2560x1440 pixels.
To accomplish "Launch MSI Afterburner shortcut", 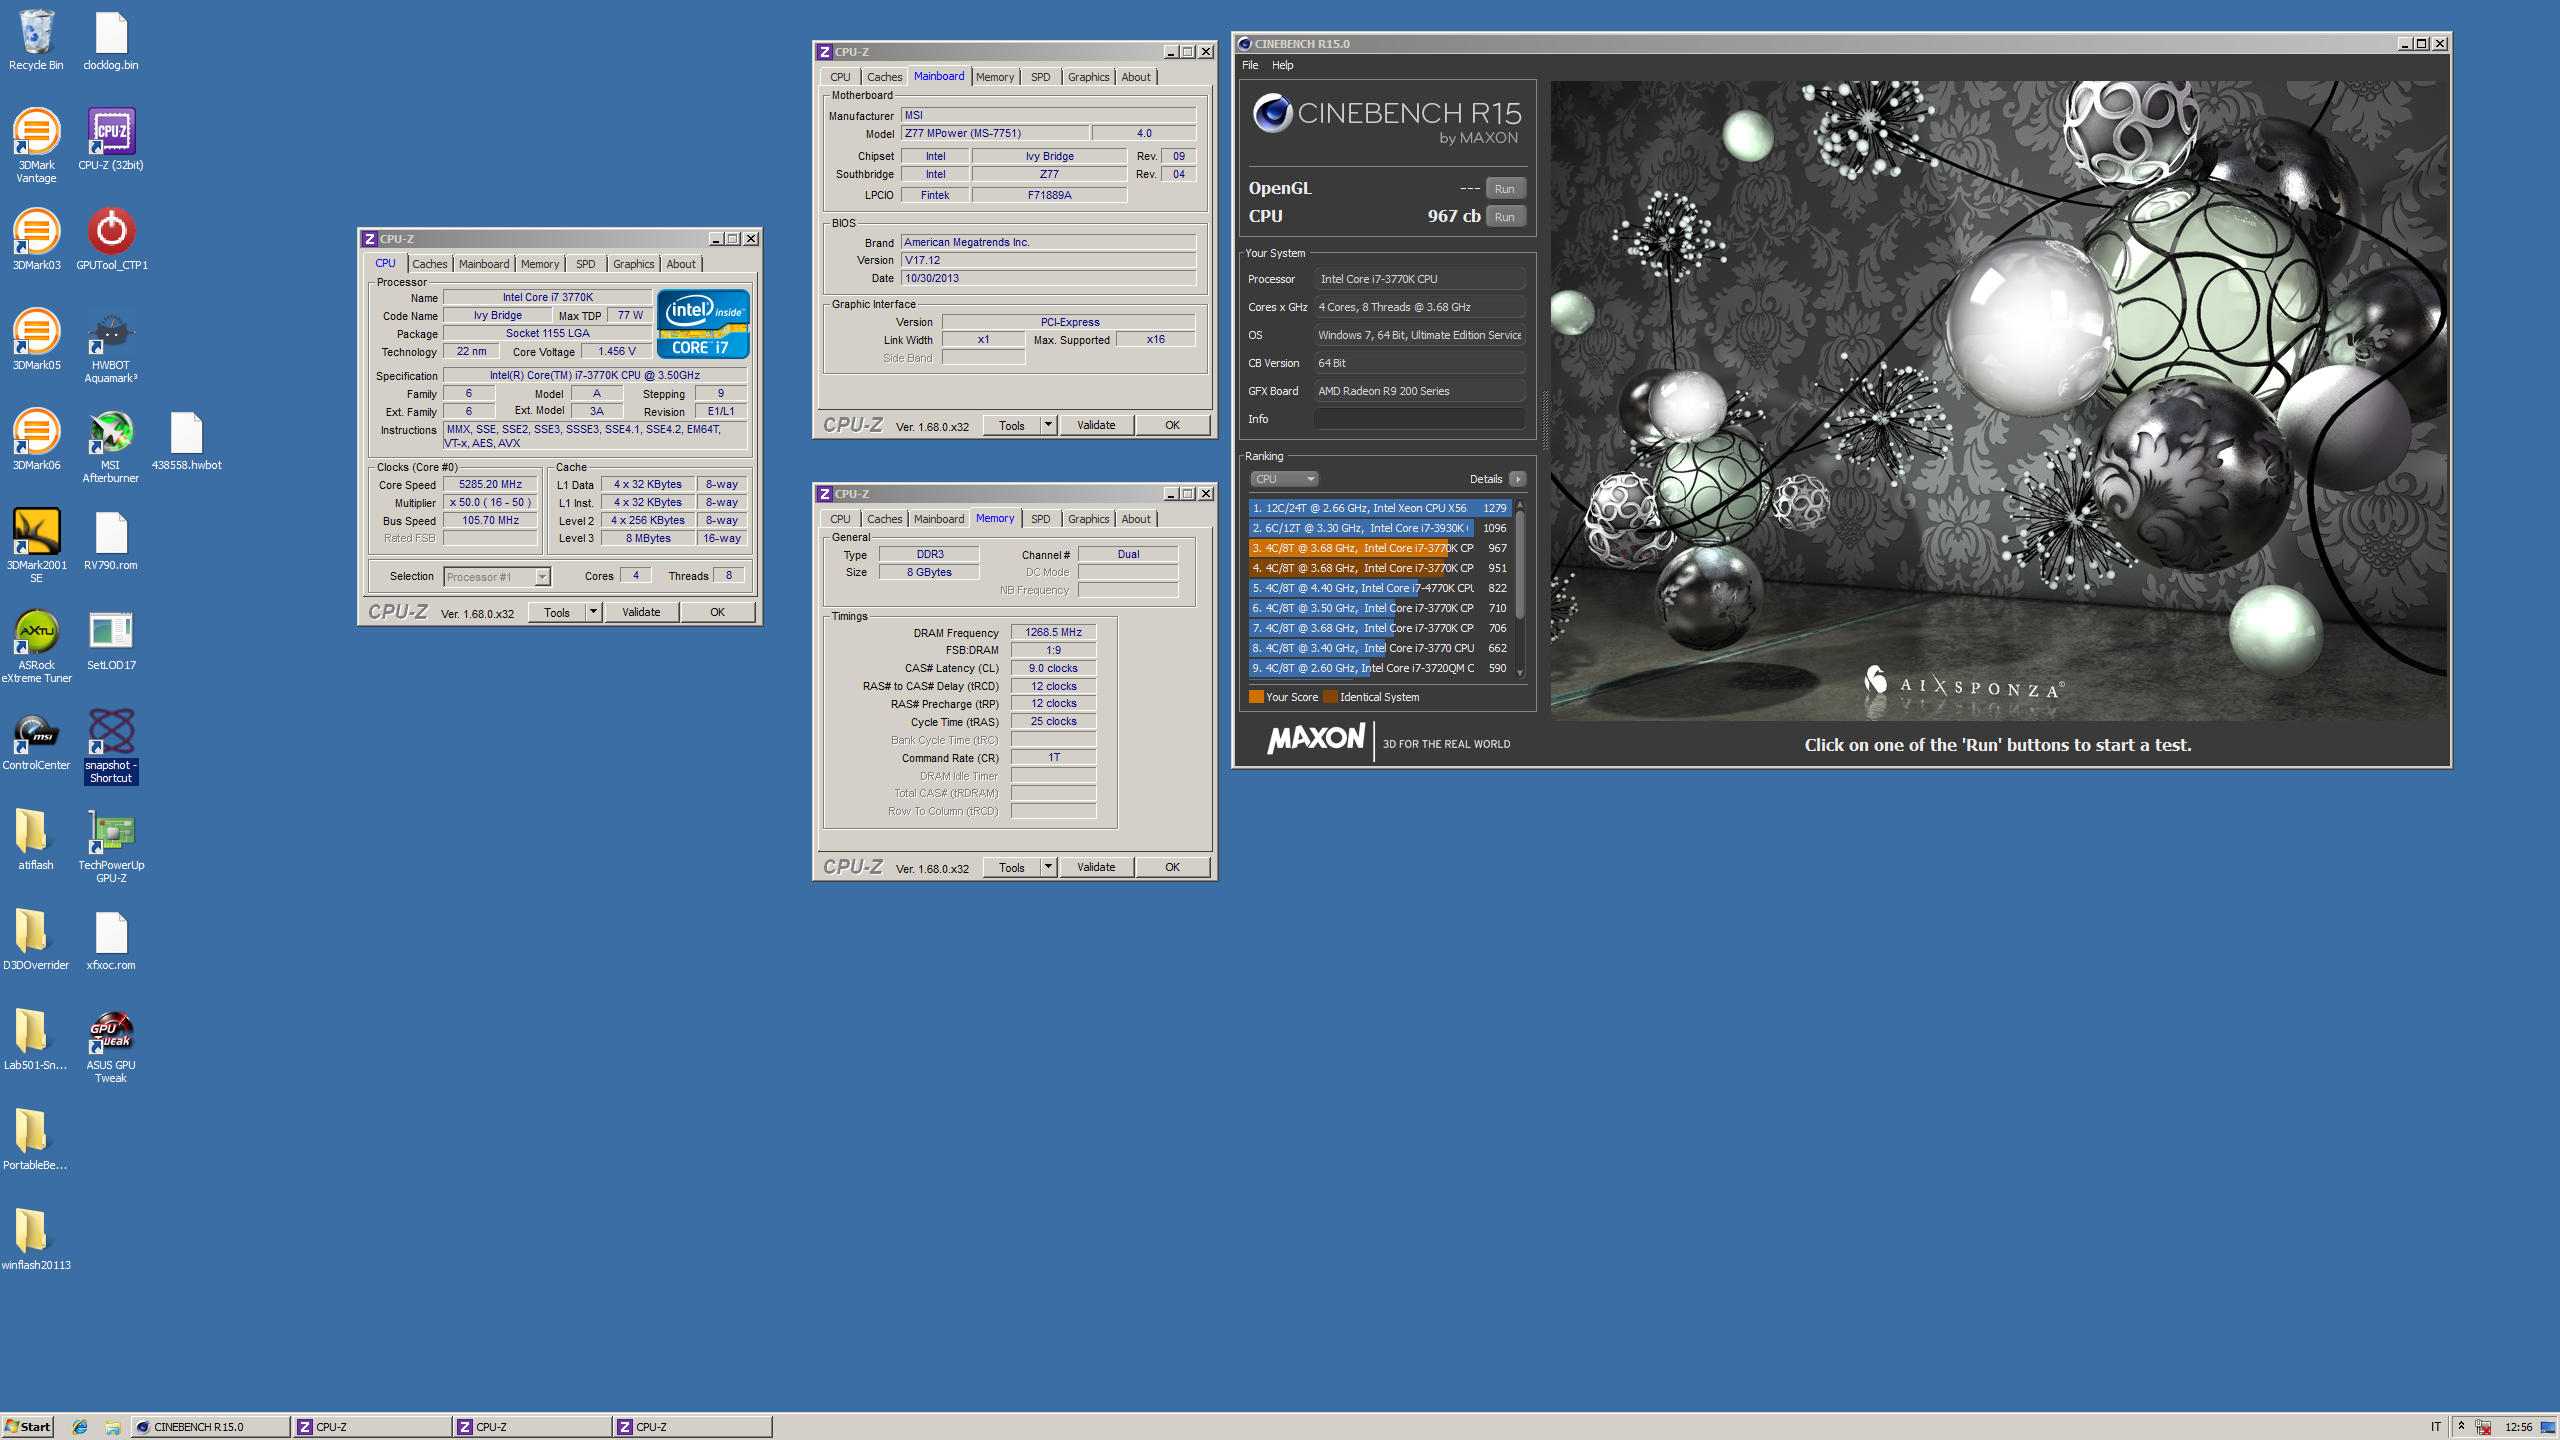I will (x=111, y=446).
